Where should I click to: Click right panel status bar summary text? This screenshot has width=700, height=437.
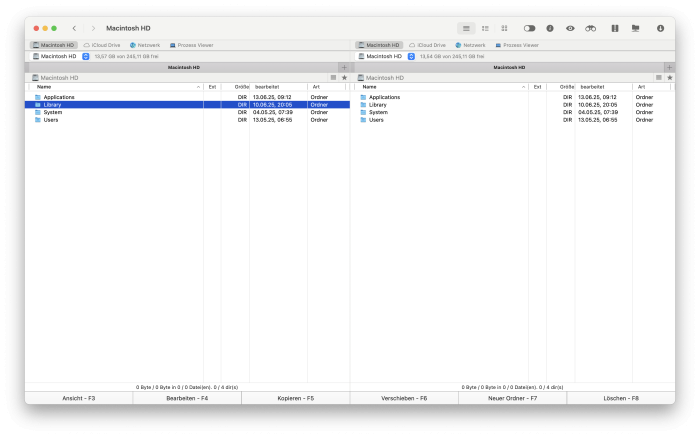pos(512,387)
